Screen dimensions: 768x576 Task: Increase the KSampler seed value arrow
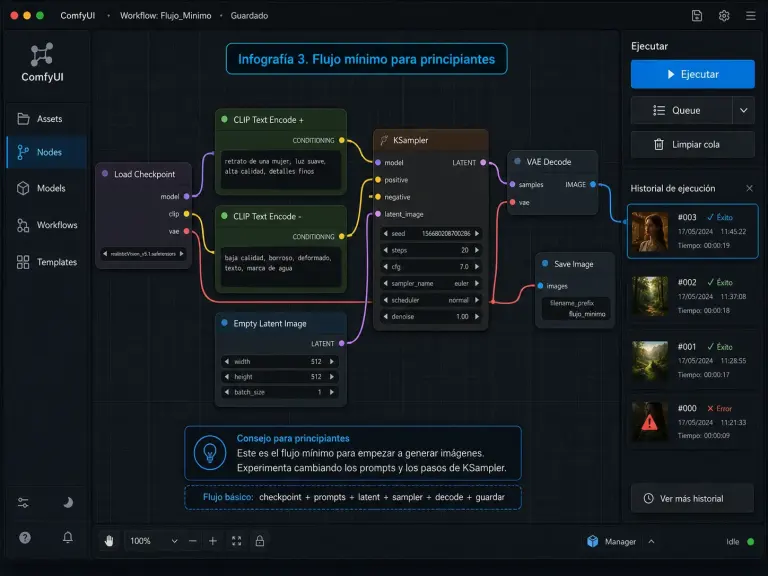click(477, 234)
